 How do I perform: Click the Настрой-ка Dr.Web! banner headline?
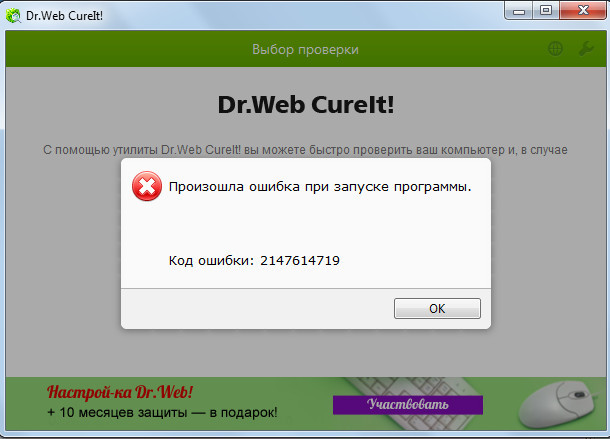click(x=119, y=391)
